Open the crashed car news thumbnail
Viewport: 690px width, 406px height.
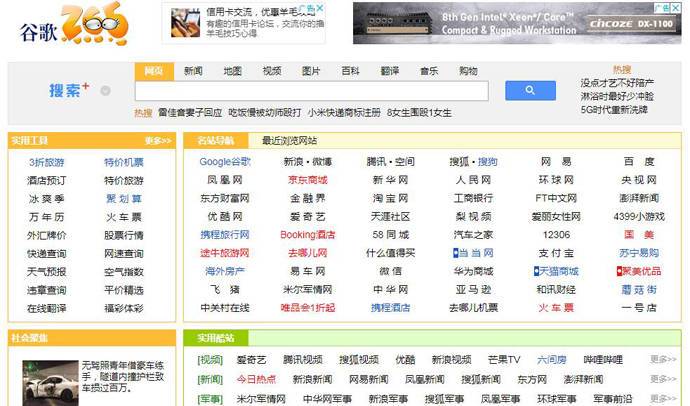click(x=50, y=383)
